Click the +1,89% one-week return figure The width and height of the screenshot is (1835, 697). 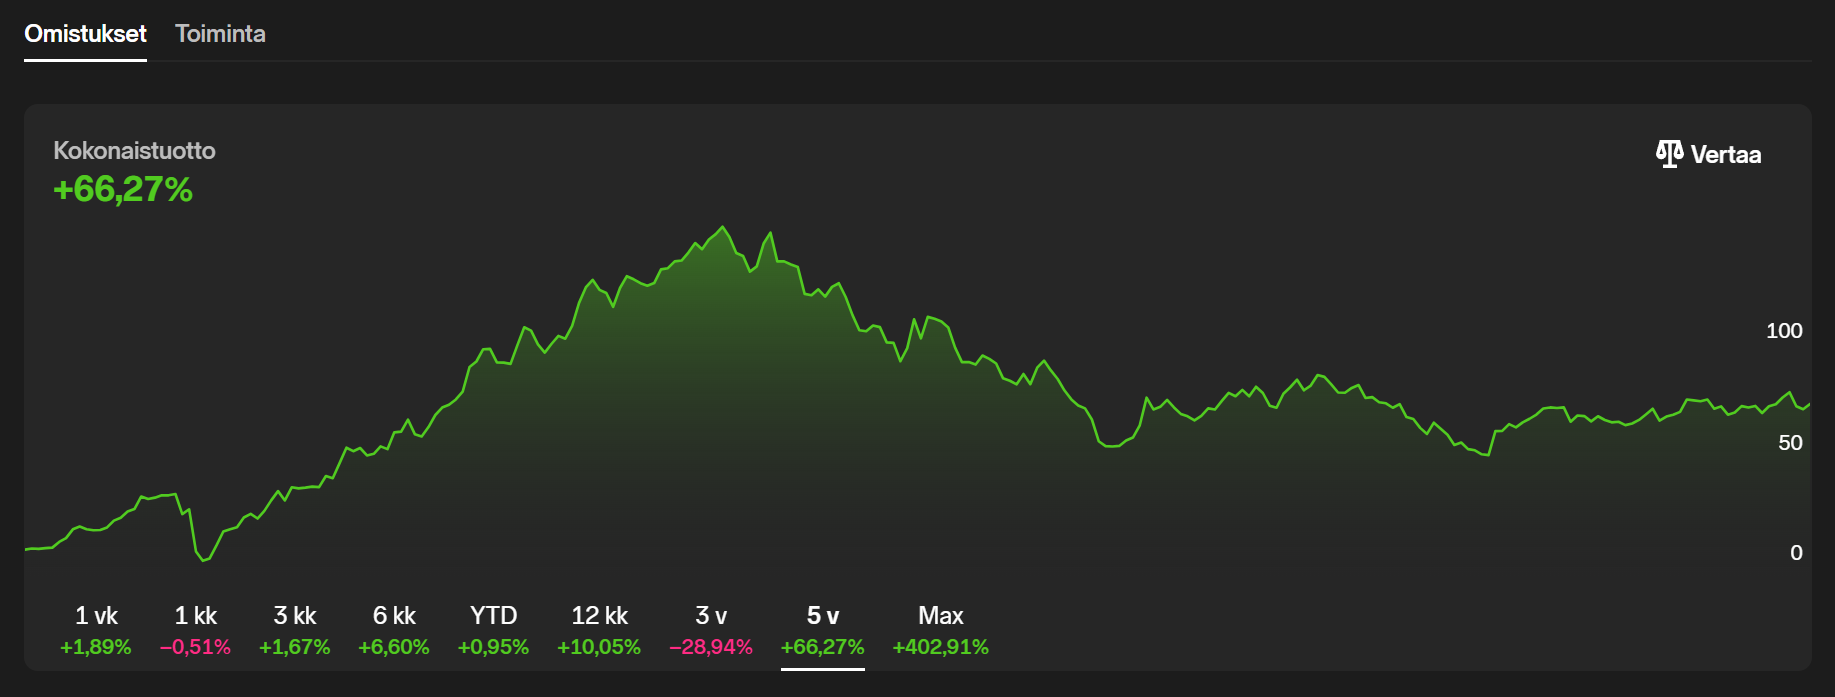(96, 647)
